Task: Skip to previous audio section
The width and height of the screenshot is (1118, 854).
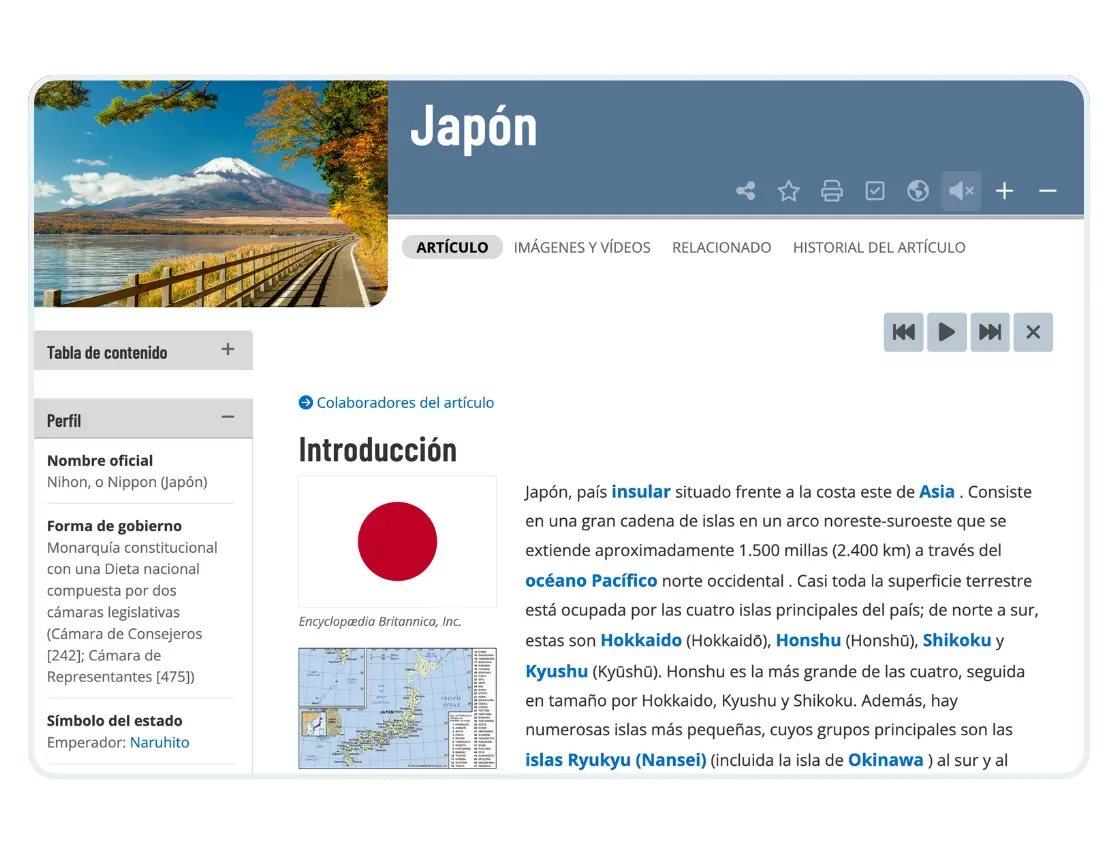Action: tap(903, 332)
